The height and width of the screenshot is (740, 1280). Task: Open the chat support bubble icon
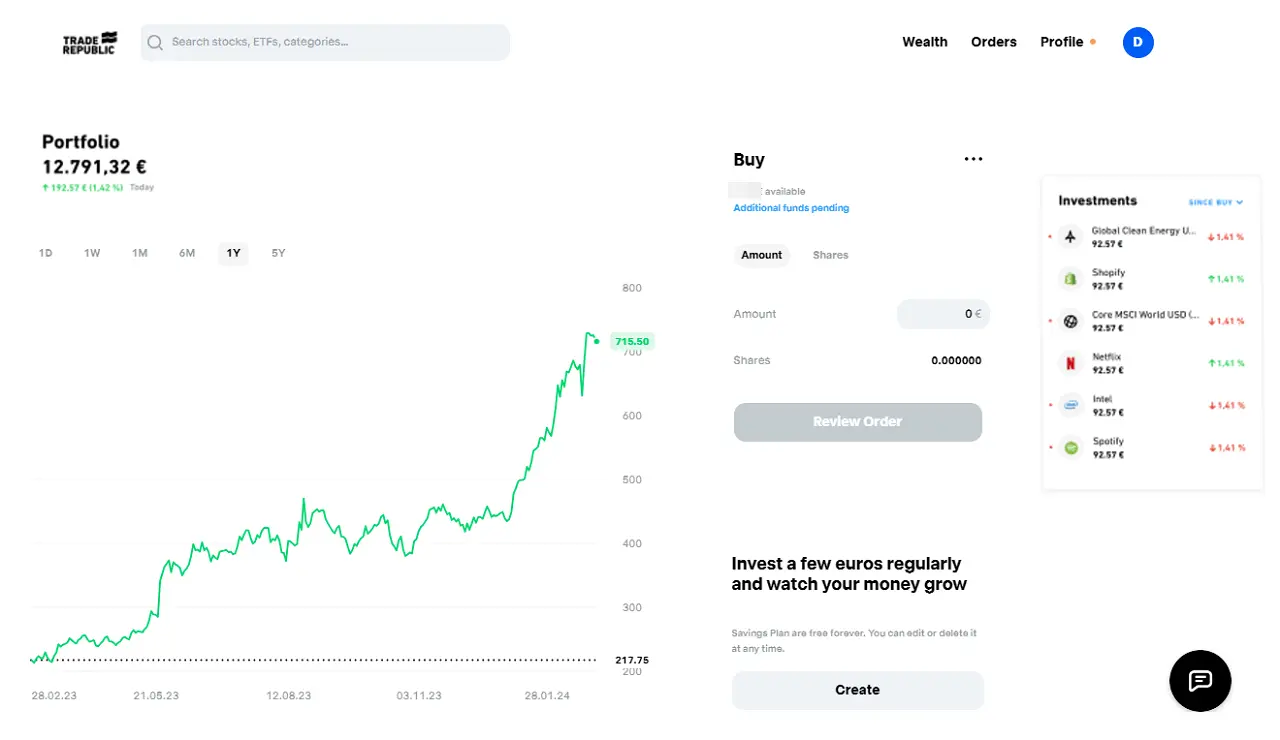[x=1200, y=681]
